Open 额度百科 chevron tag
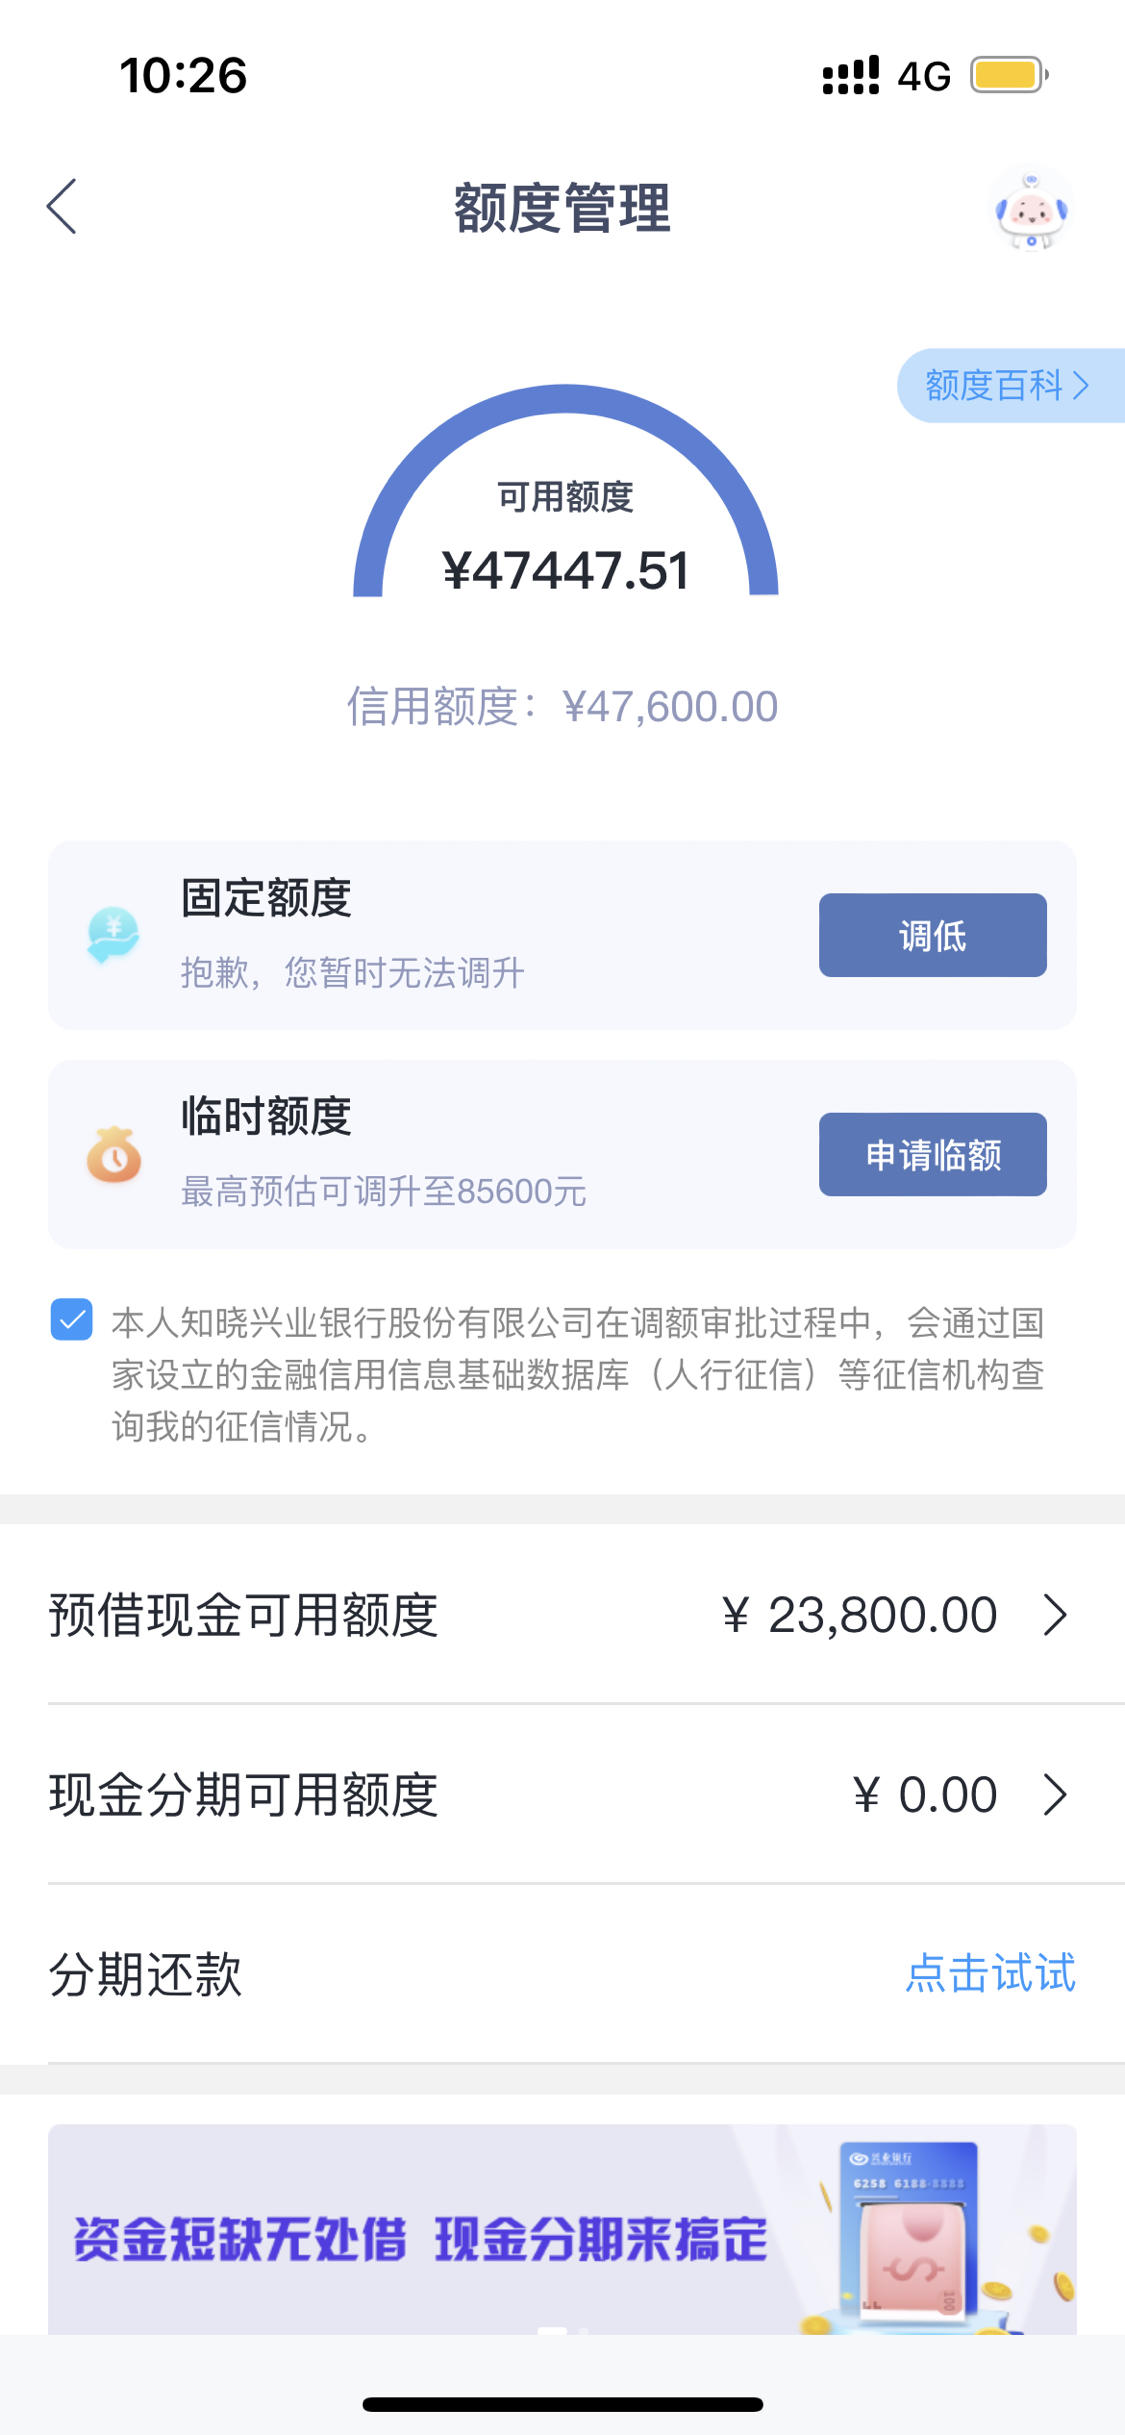 click(1010, 385)
